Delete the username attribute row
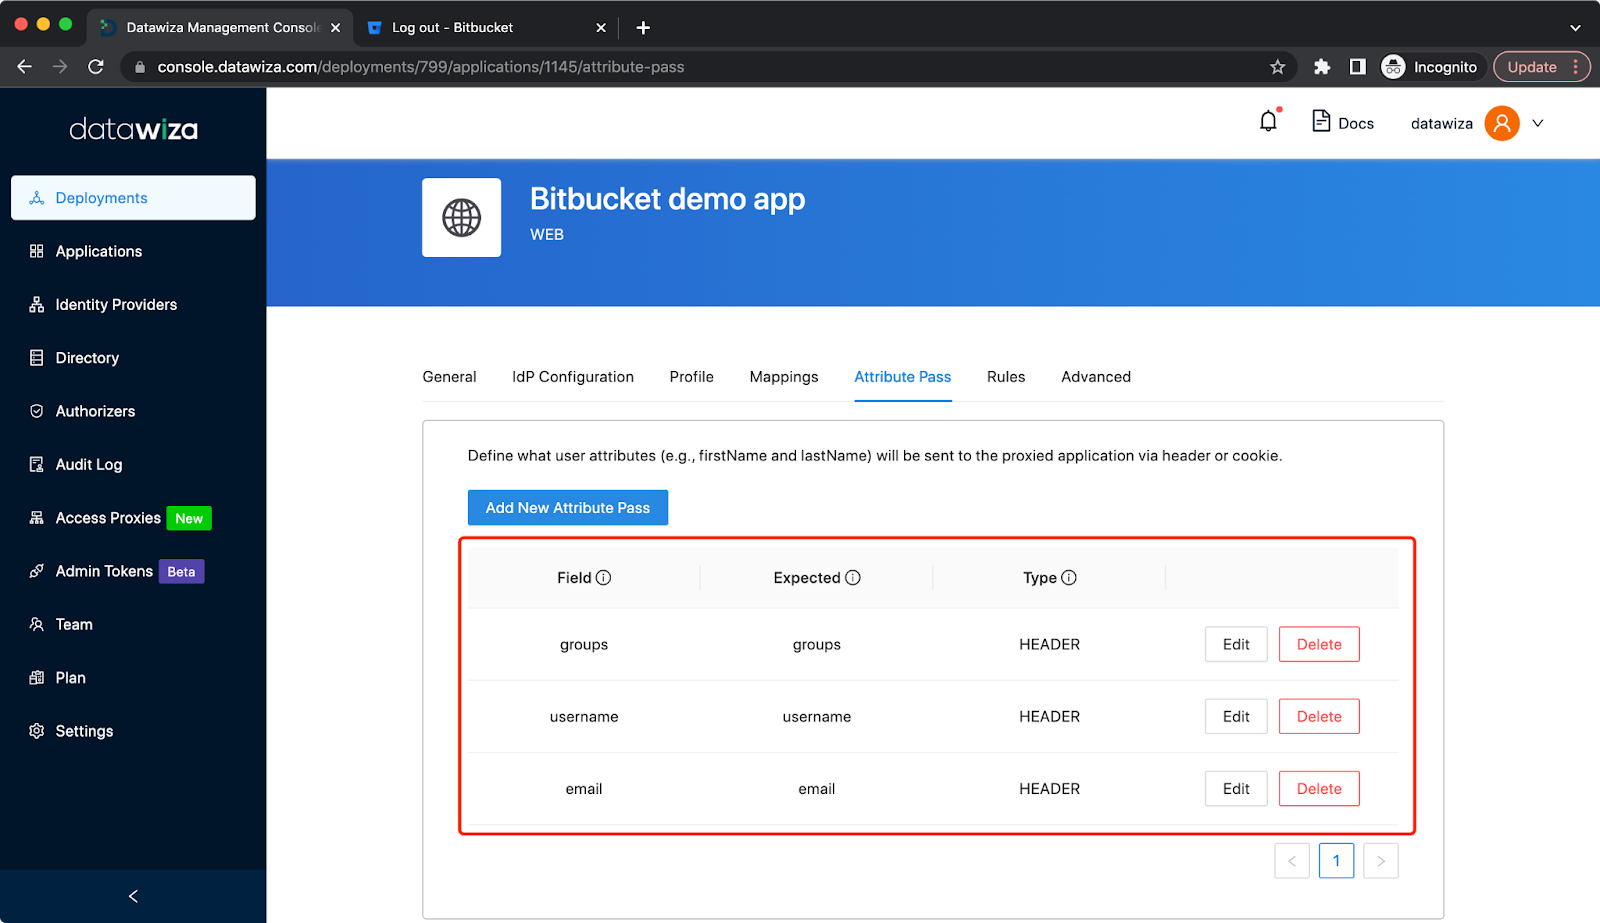 [x=1319, y=716]
